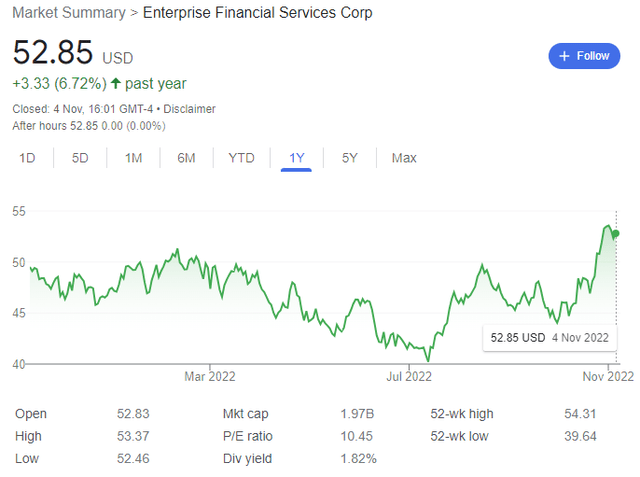Click the plus icon on Follow button

coord(564,56)
